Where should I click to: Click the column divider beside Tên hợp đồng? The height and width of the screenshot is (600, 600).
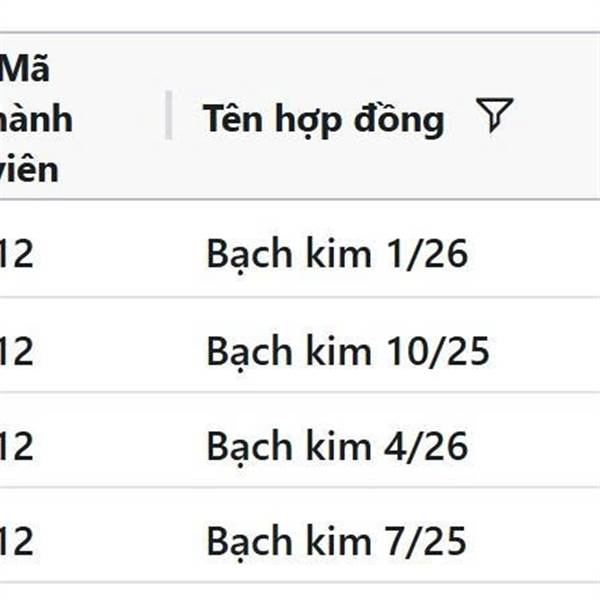(x=168, y=115)
